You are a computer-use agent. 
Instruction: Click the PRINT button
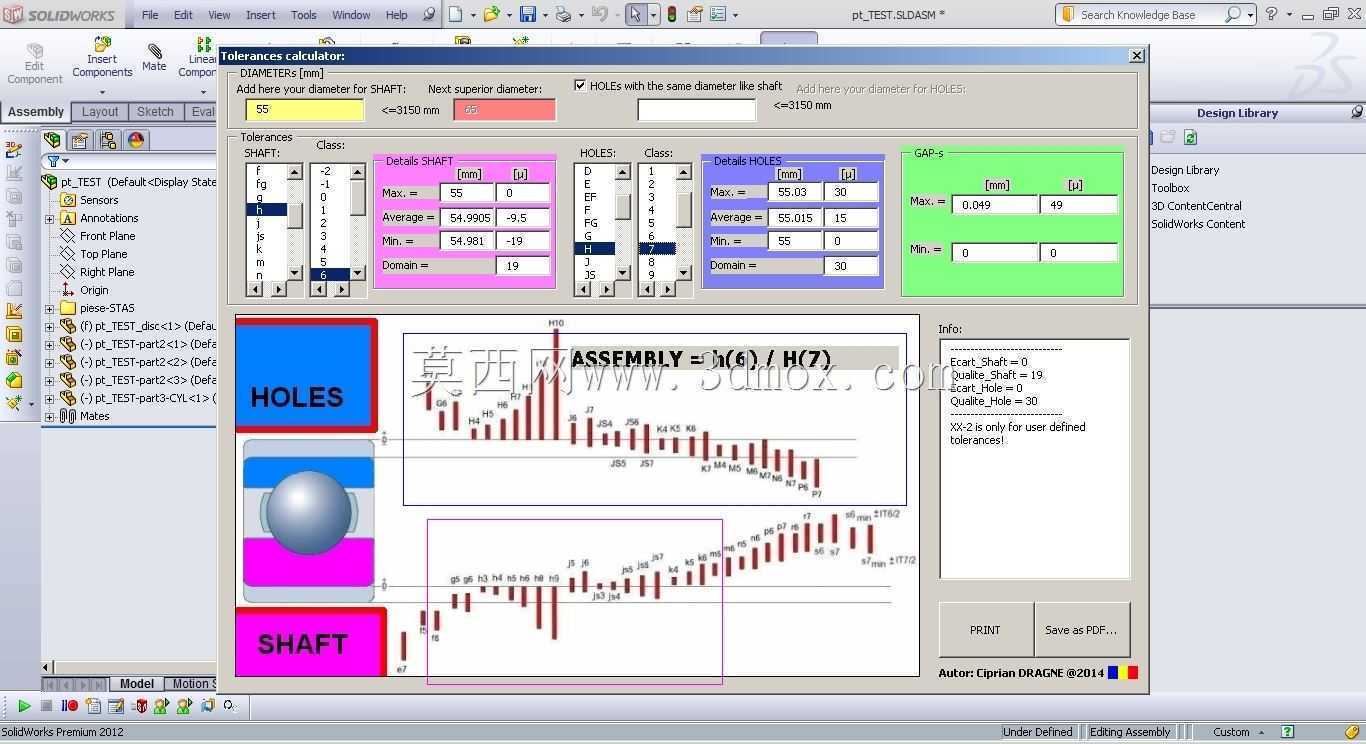985,630
